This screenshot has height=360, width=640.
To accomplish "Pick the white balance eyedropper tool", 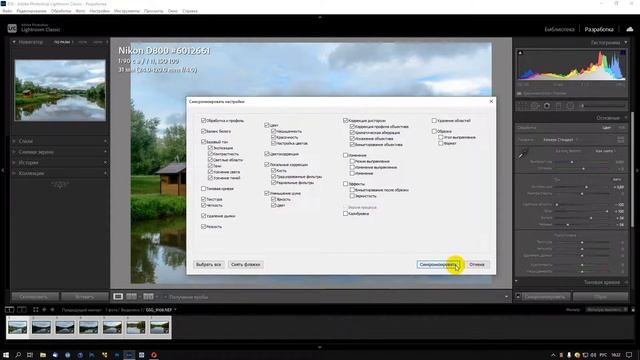I will 523,154.
